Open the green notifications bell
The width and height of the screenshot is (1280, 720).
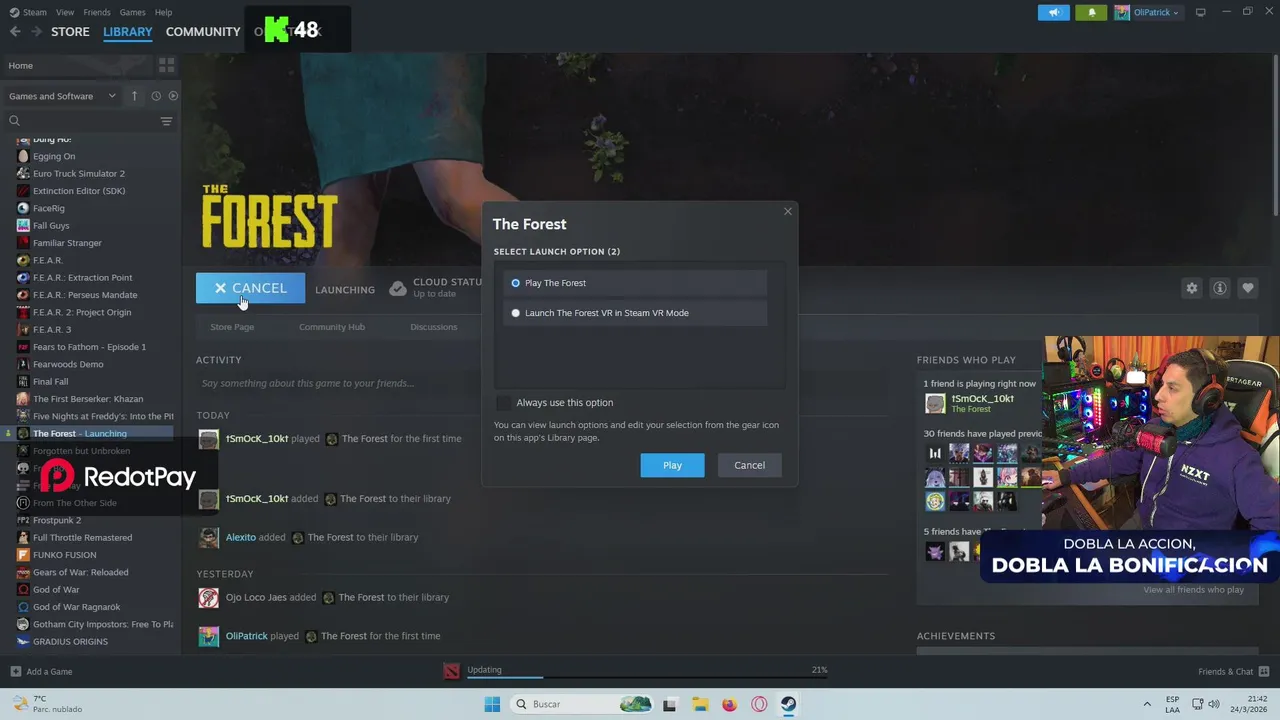tap(1091, 12)
